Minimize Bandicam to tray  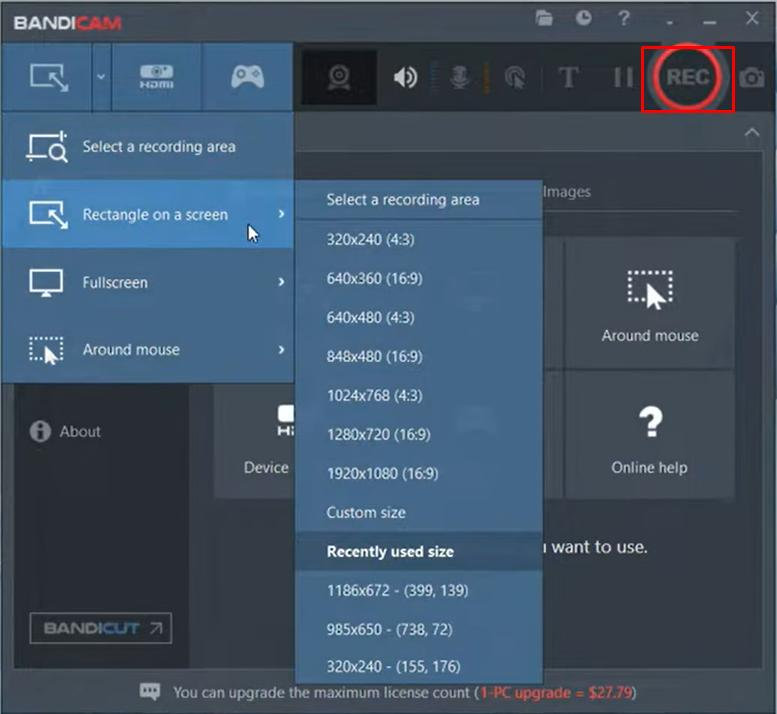(670, 23)
